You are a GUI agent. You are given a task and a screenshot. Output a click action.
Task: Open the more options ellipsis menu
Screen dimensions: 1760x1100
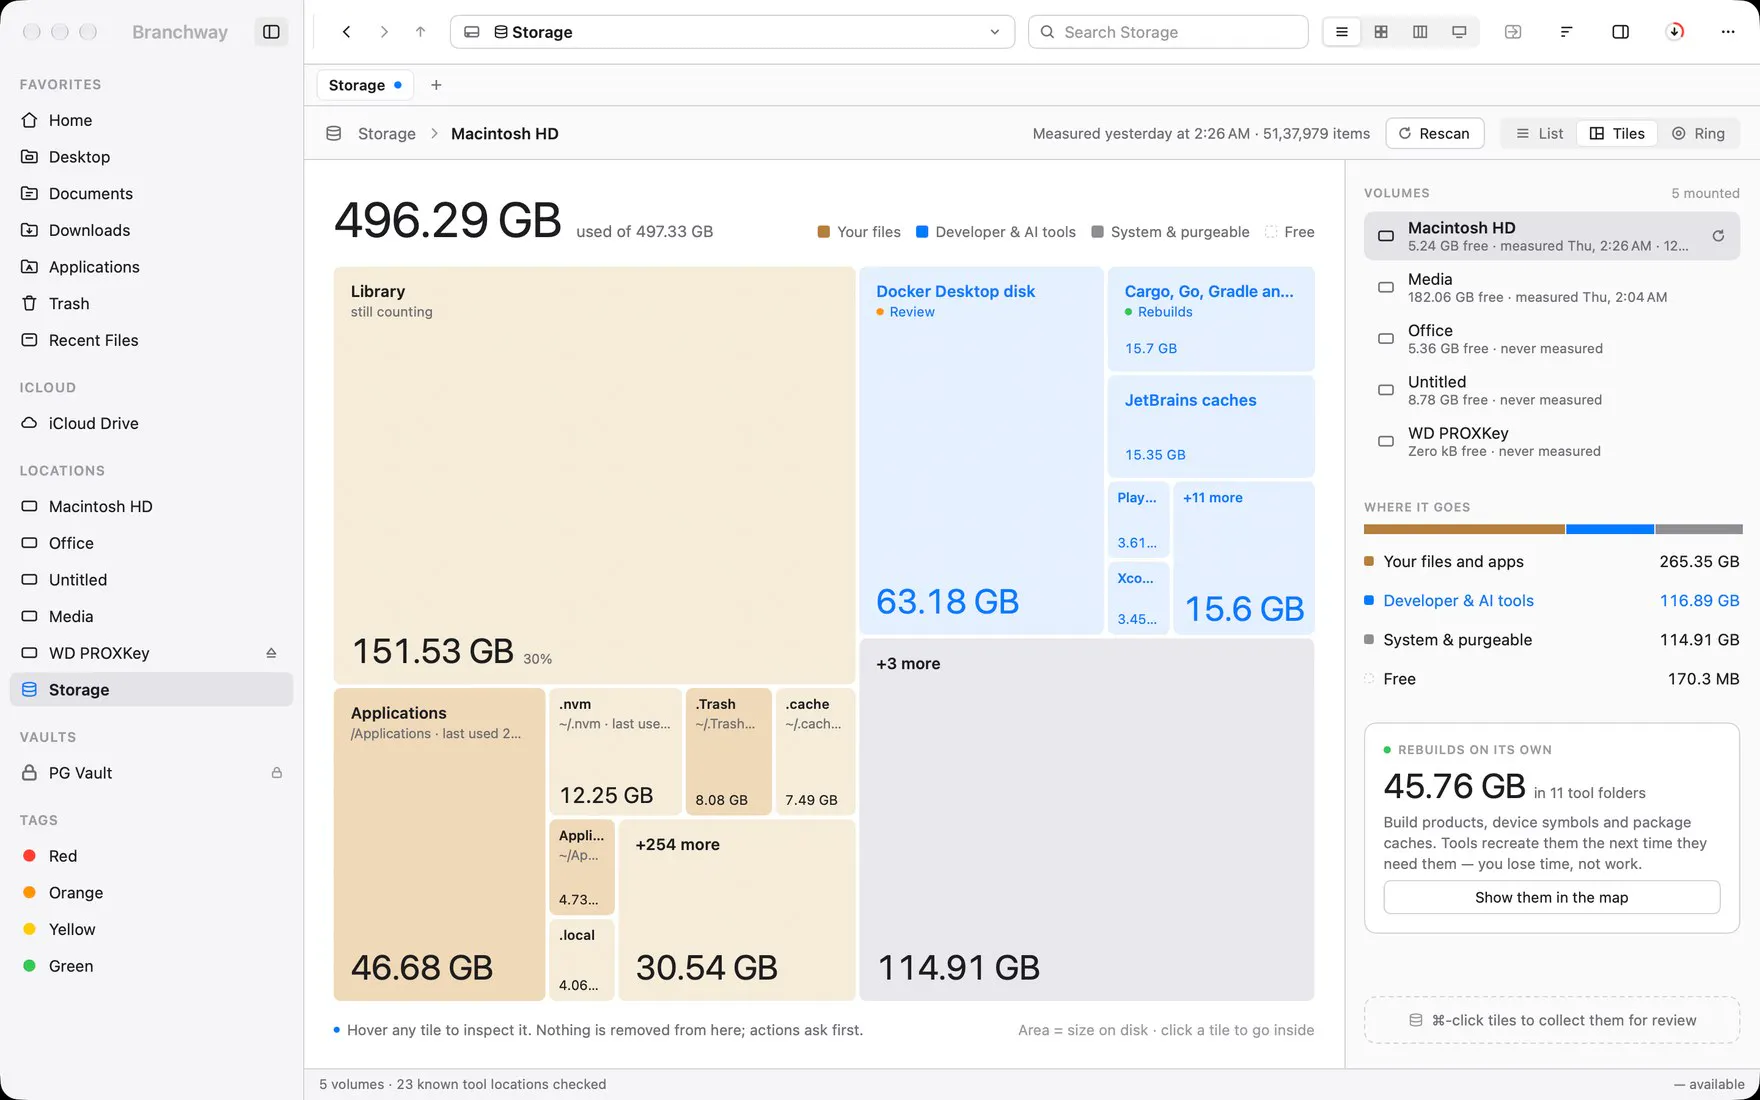click(x=1728, y=32)
